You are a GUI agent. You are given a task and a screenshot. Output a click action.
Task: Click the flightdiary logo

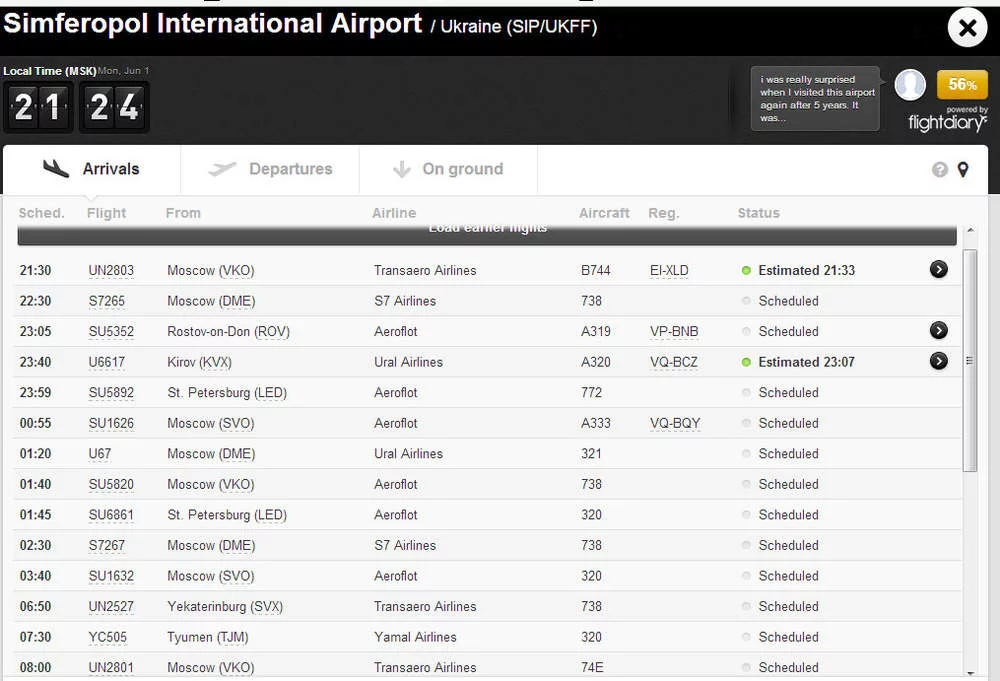point(947,122)
